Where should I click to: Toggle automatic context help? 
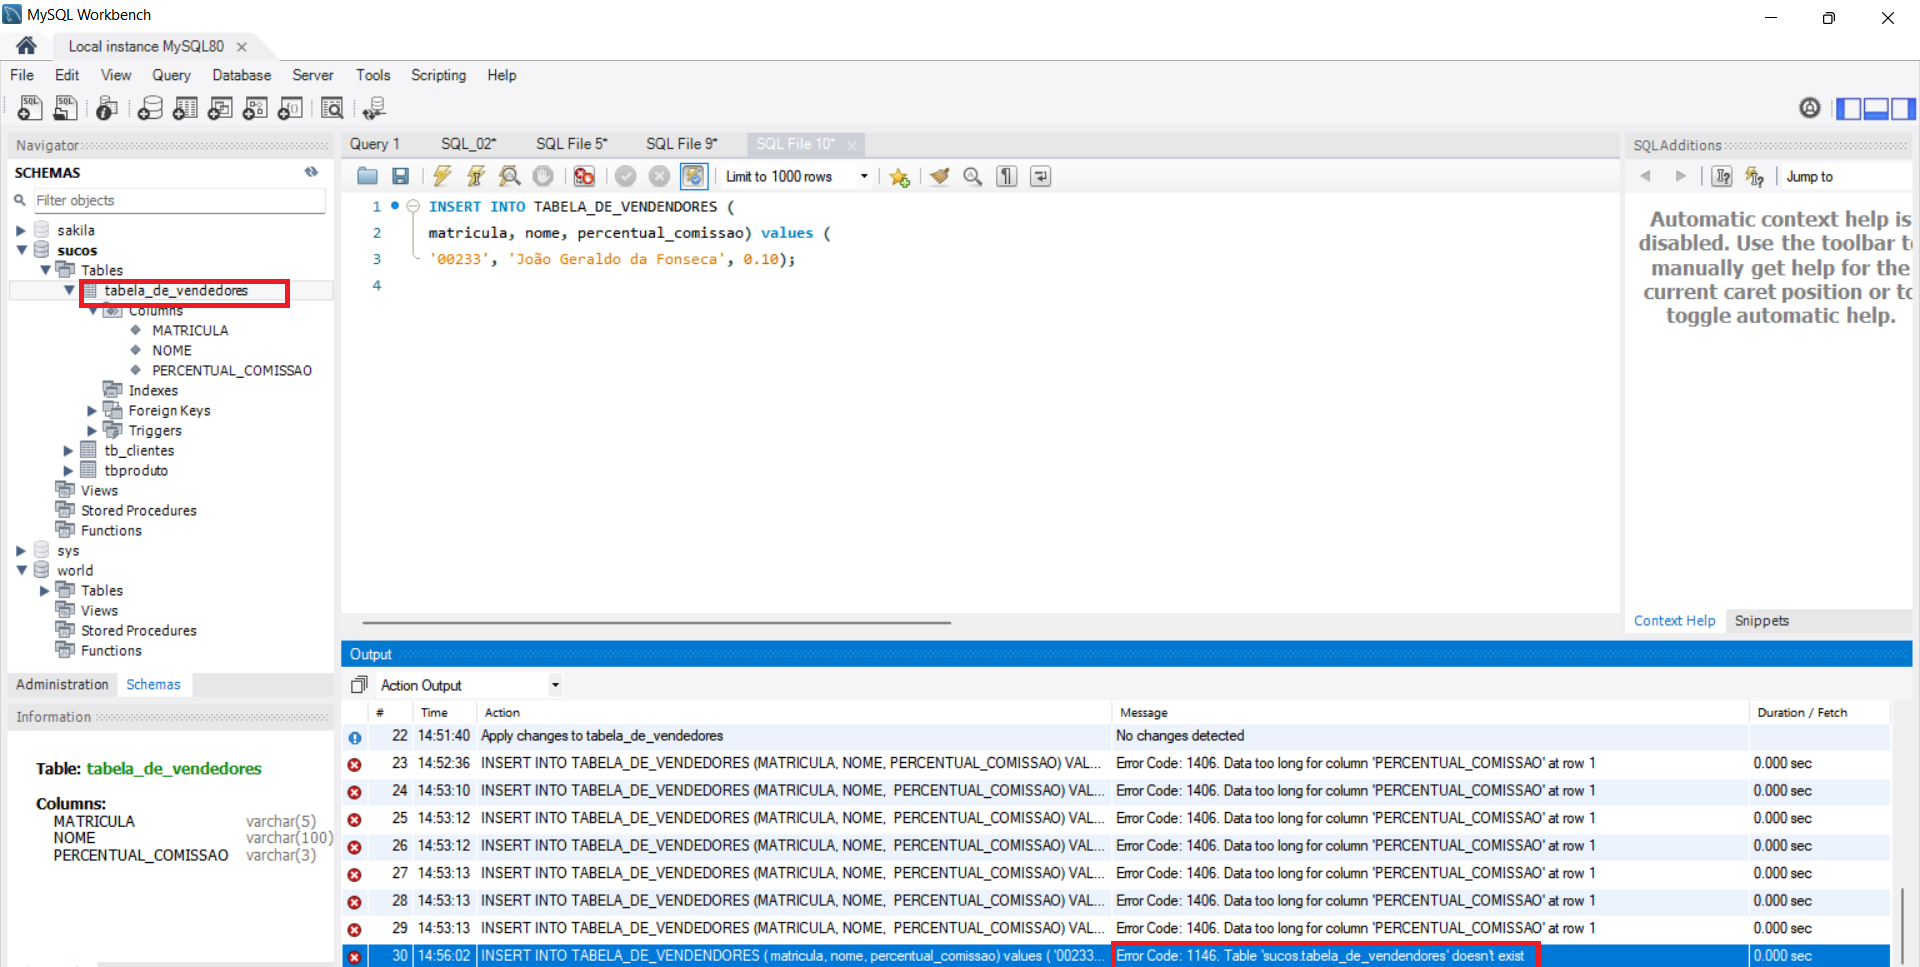click(1755, 177)
